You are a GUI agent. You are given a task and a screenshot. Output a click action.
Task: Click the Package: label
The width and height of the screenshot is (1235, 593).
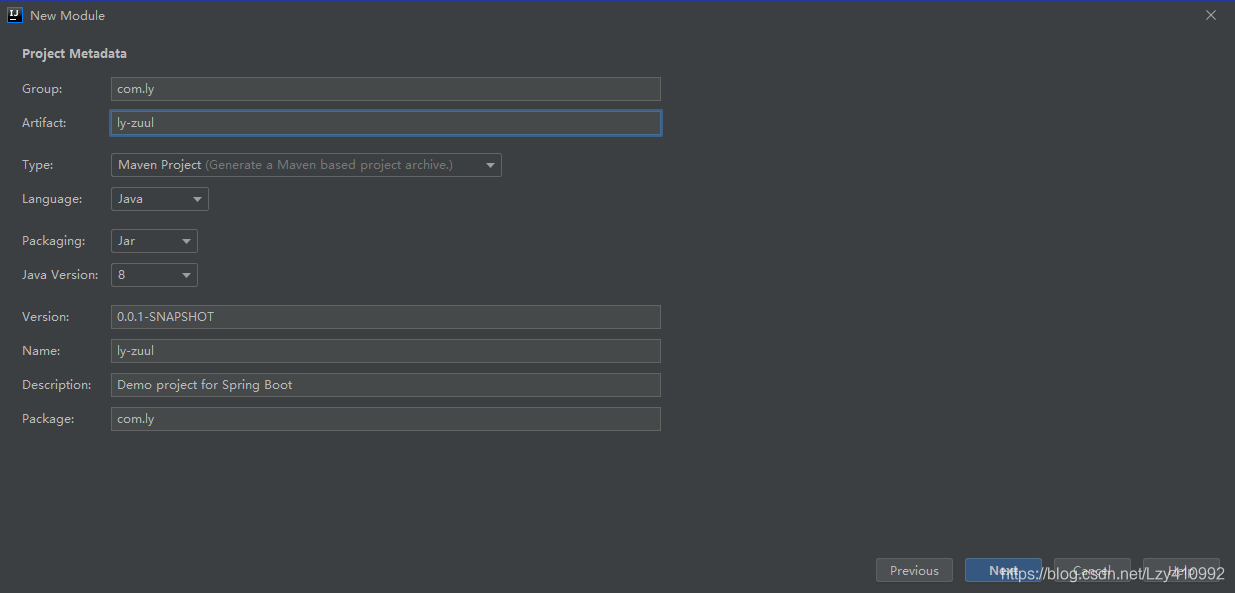tap(48, 419)
